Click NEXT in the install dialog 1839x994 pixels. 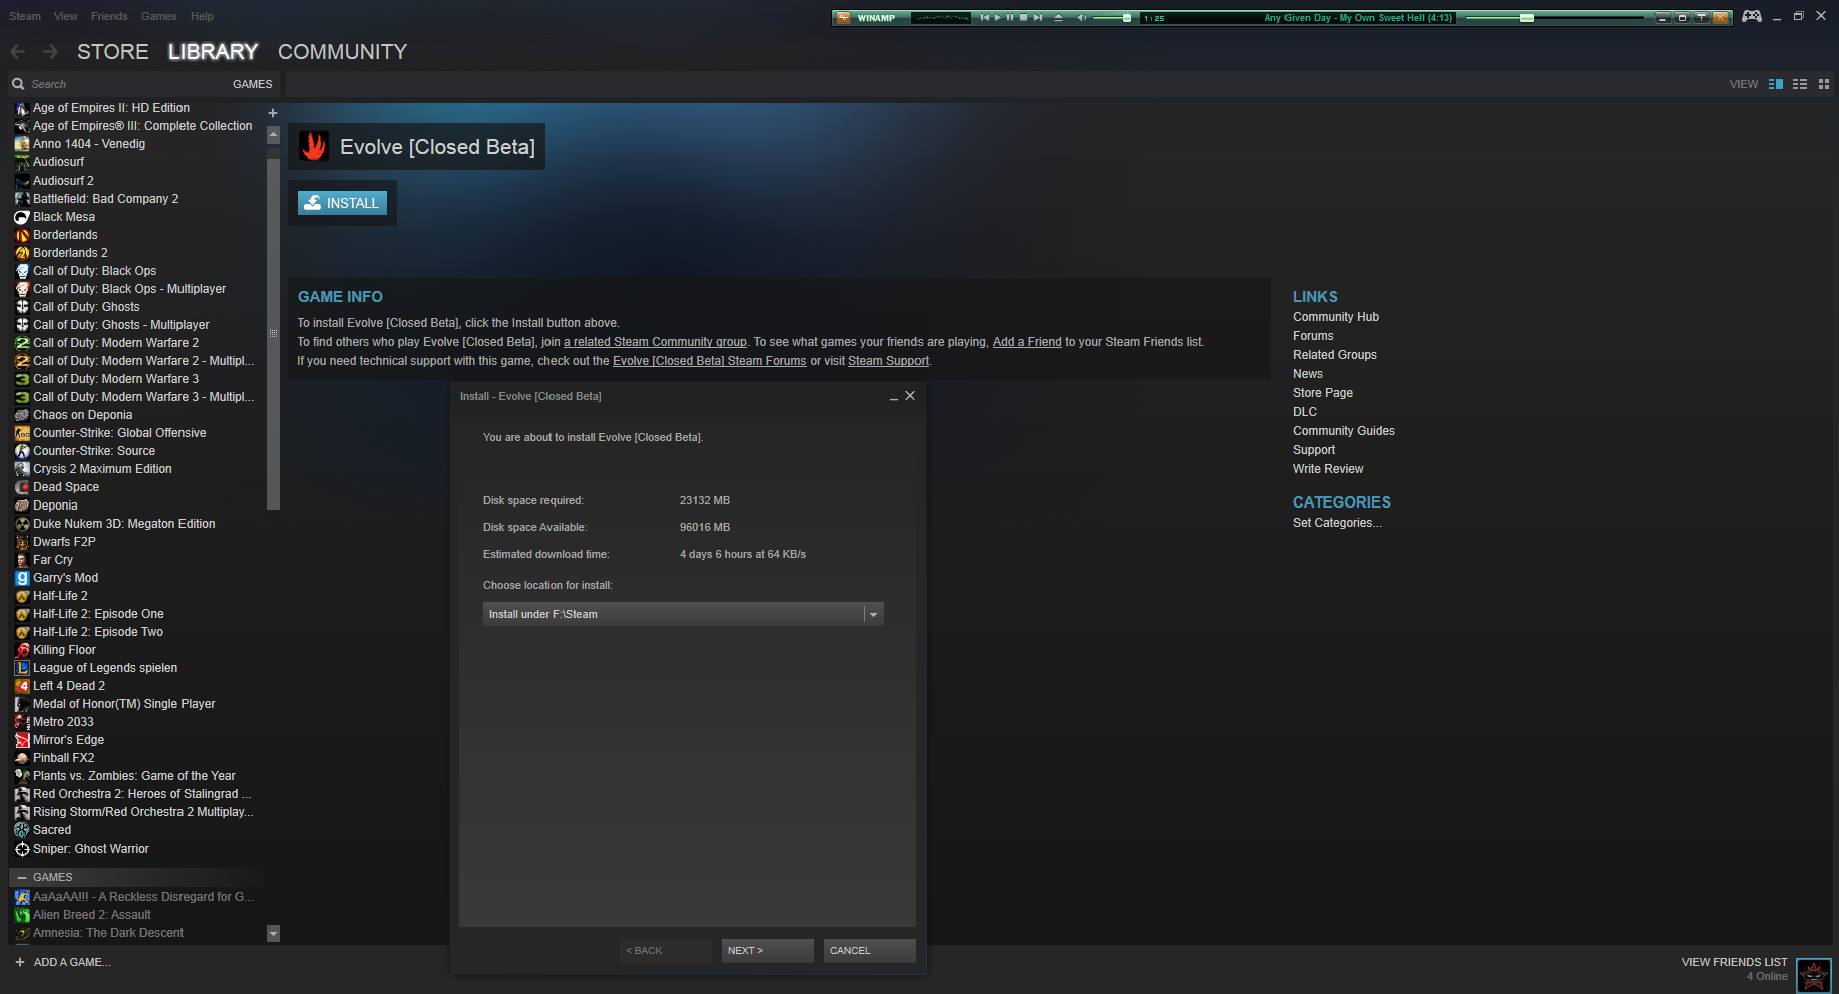(x=767, y=950)
